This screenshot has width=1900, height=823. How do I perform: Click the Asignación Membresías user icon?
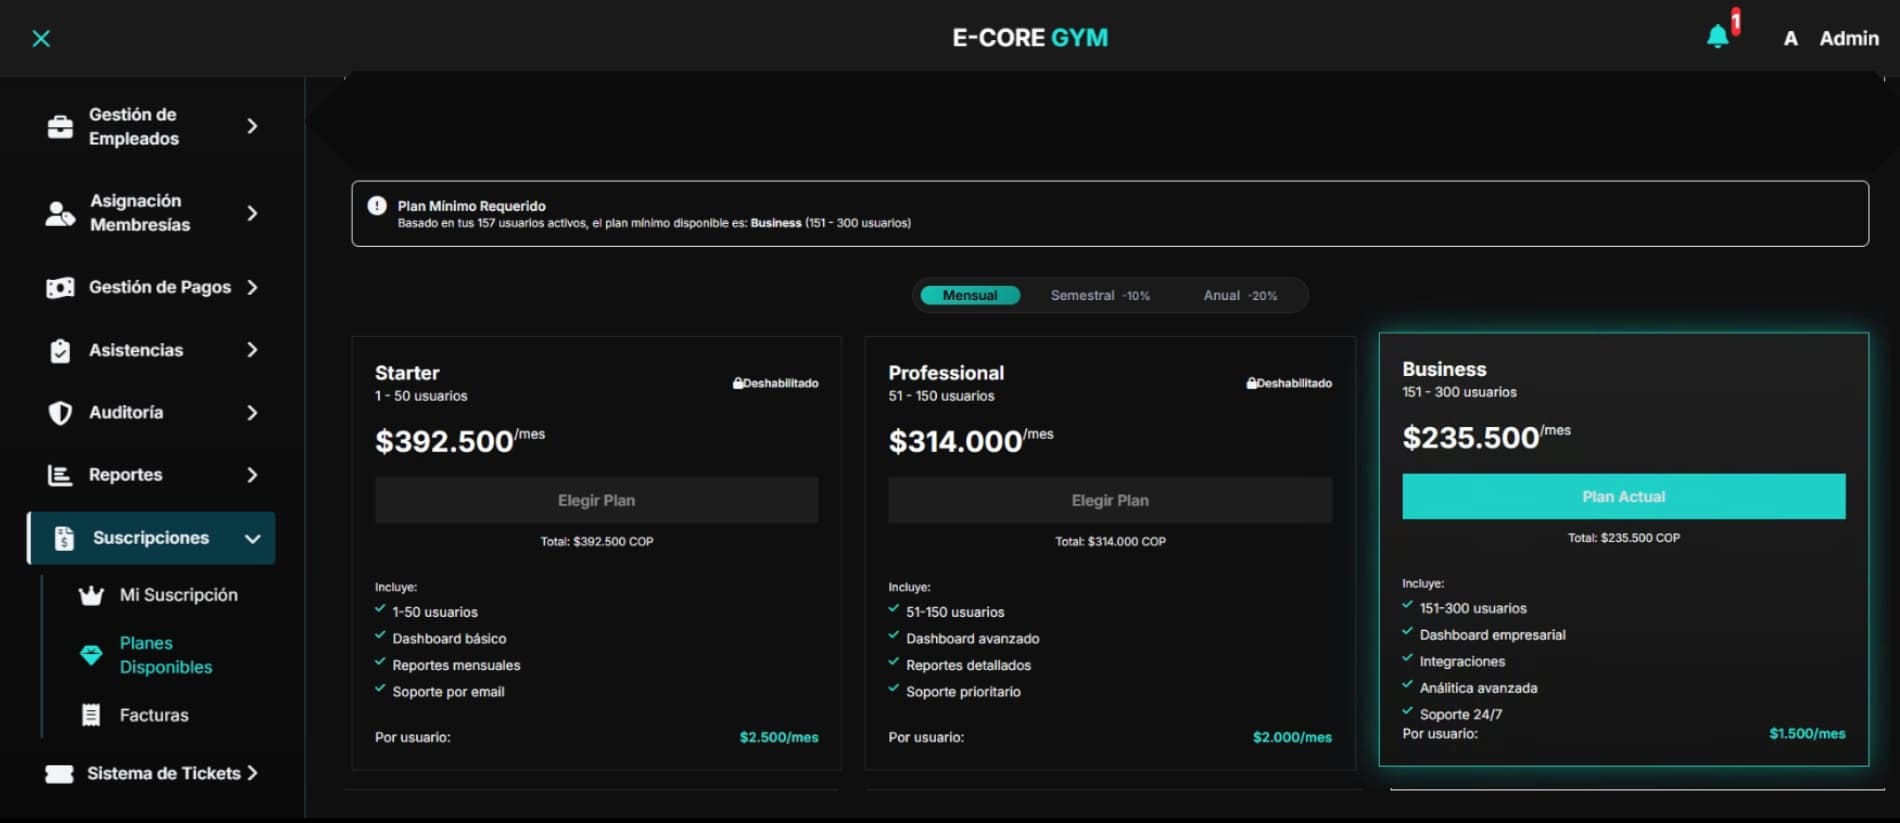coord(60,213)
